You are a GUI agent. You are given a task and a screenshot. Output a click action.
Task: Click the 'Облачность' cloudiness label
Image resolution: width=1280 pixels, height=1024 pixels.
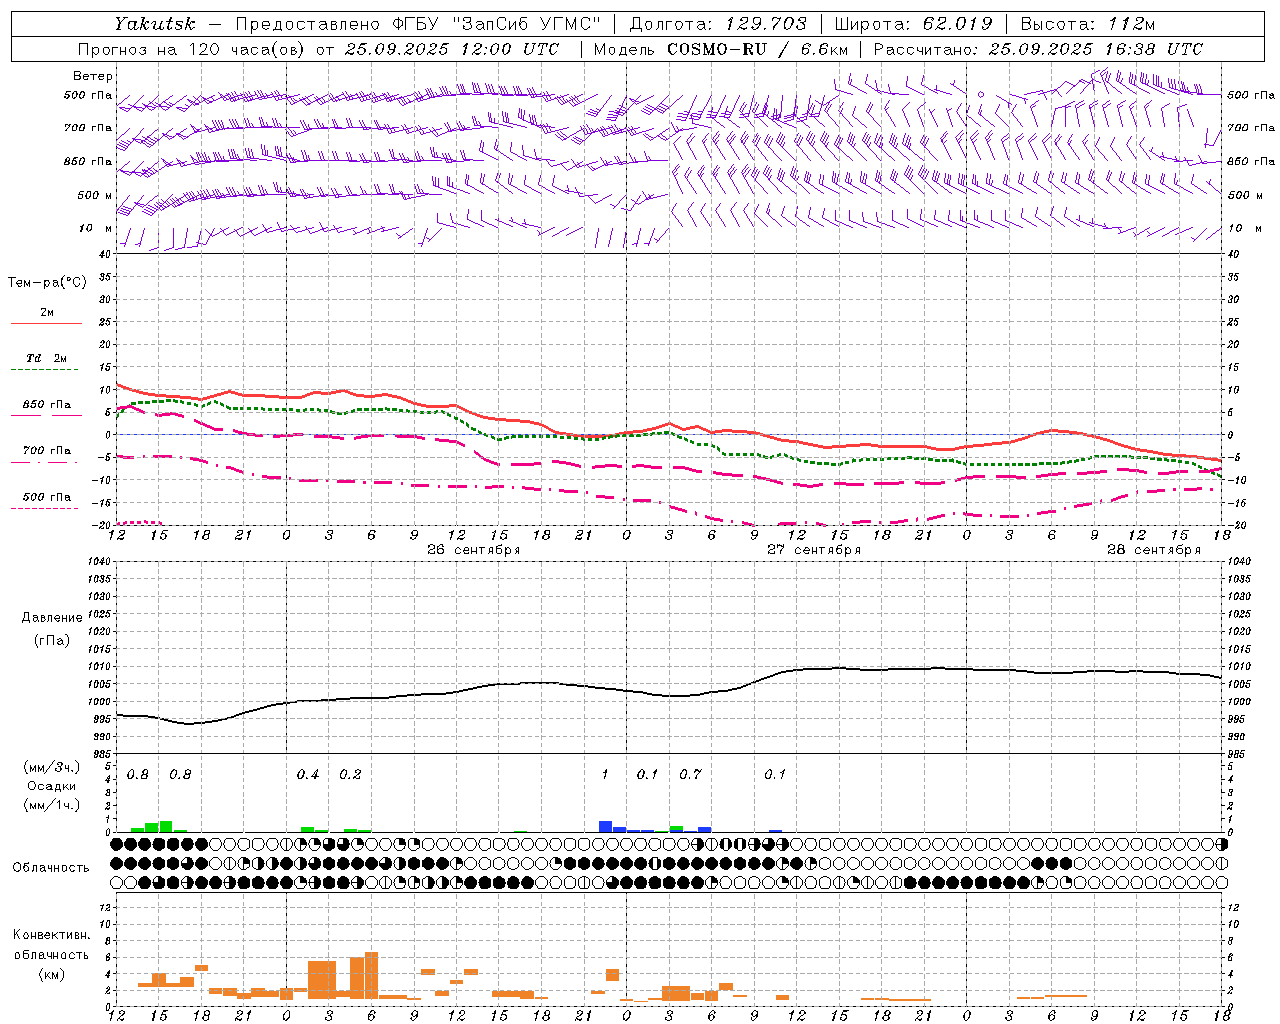(x=51, y=868)
